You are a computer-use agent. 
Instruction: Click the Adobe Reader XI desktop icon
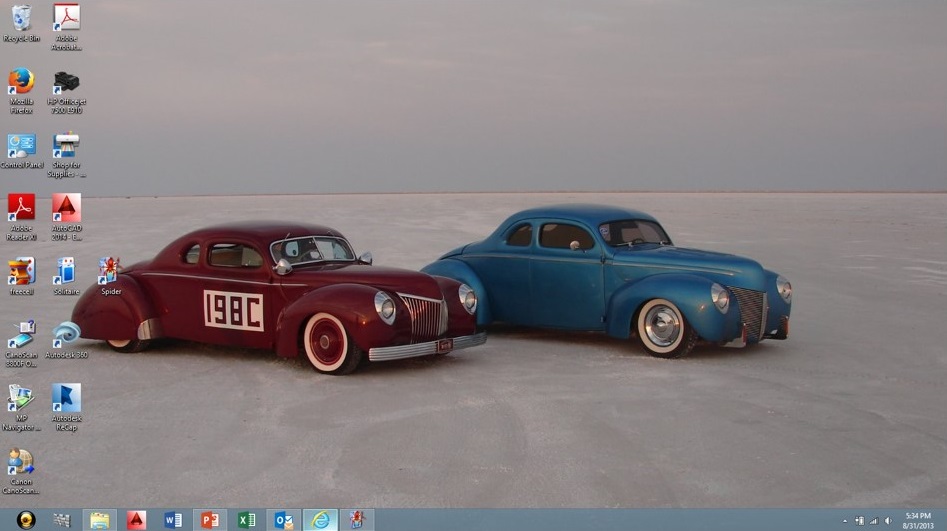[21, 209]
